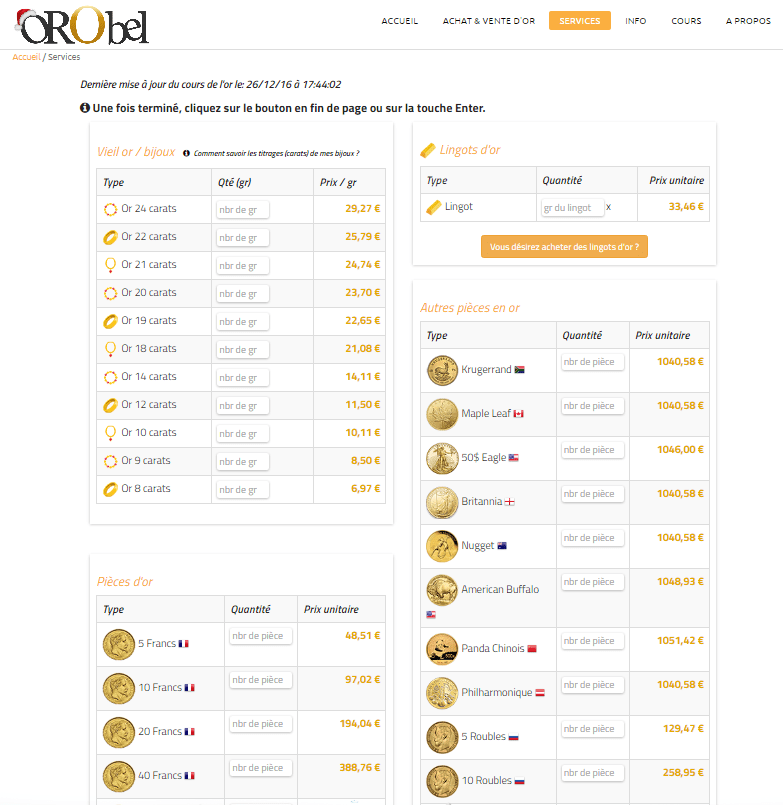Click the info icon beside bijoux heading
This screenshot has height=805, width=783.
(x=186, y=153)
